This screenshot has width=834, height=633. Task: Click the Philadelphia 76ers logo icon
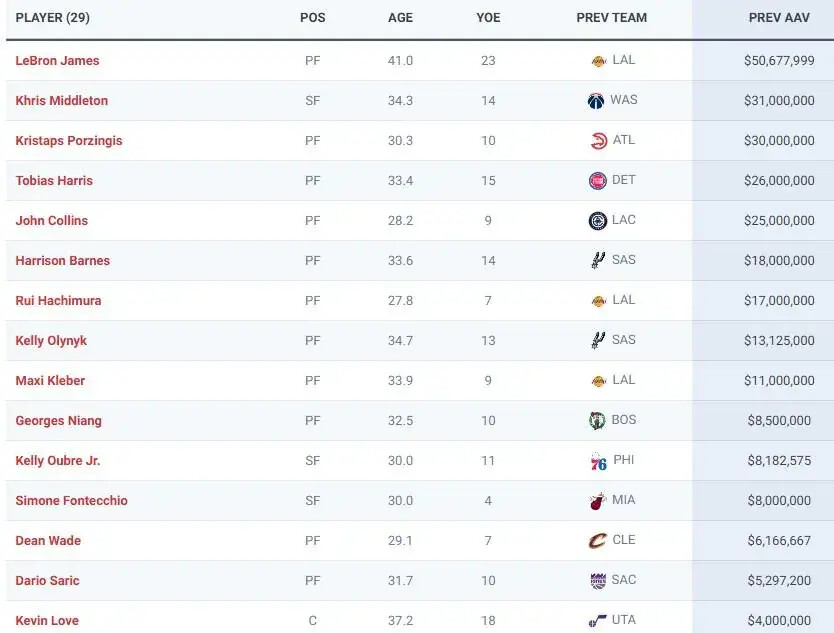[x=598, y=461]
